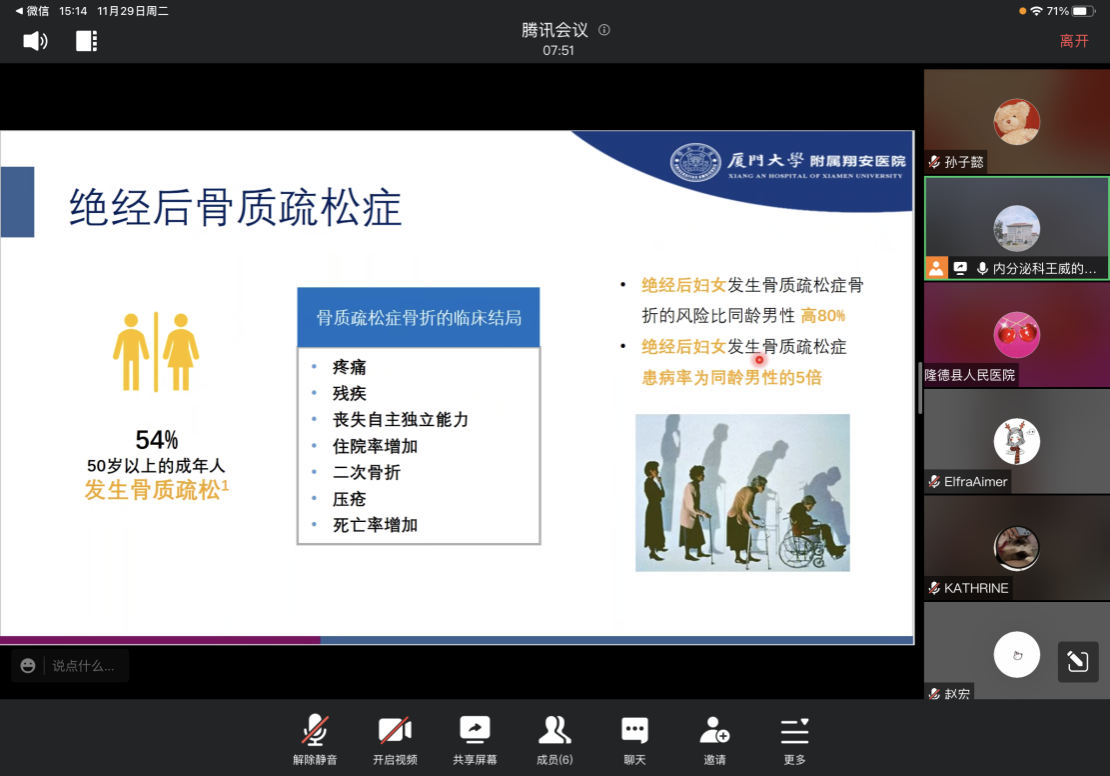The width and height of the screenshot is (1110, 776).
Task: Select the ElfraAimer participant tile
Action: (x=1016, y=441)
